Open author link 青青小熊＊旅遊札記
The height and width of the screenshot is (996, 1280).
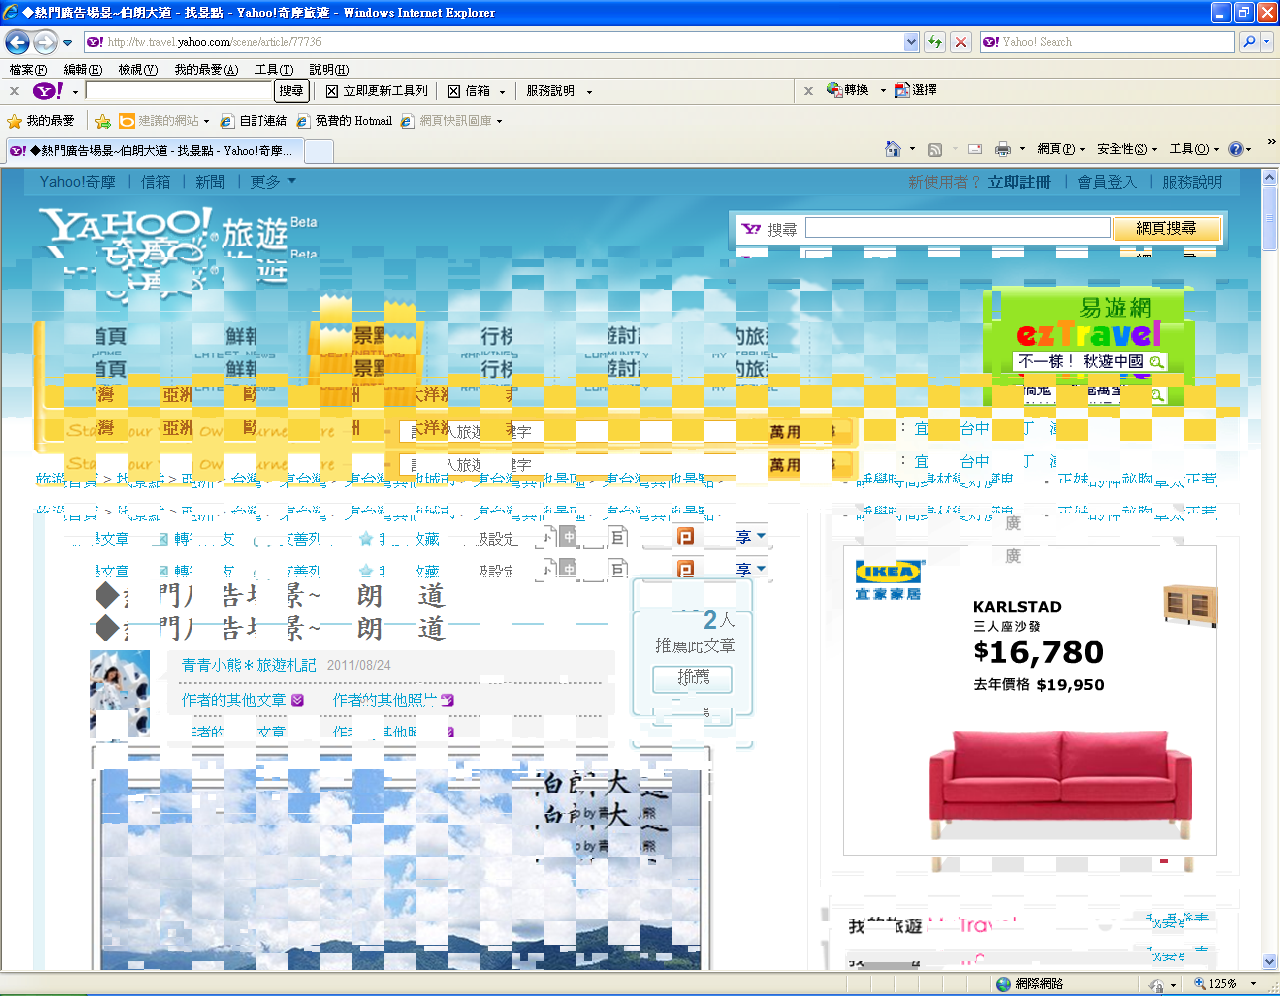click(249, 665)
